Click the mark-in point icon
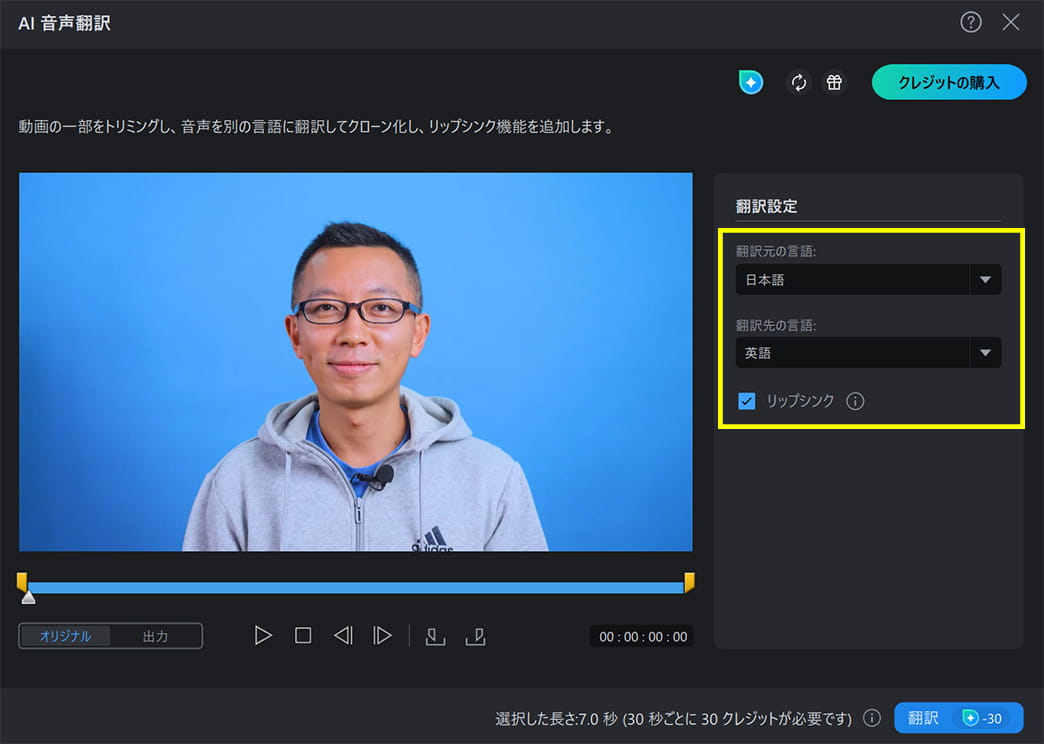The width and height of the screenshot is (1044, 744). [435, 635]
